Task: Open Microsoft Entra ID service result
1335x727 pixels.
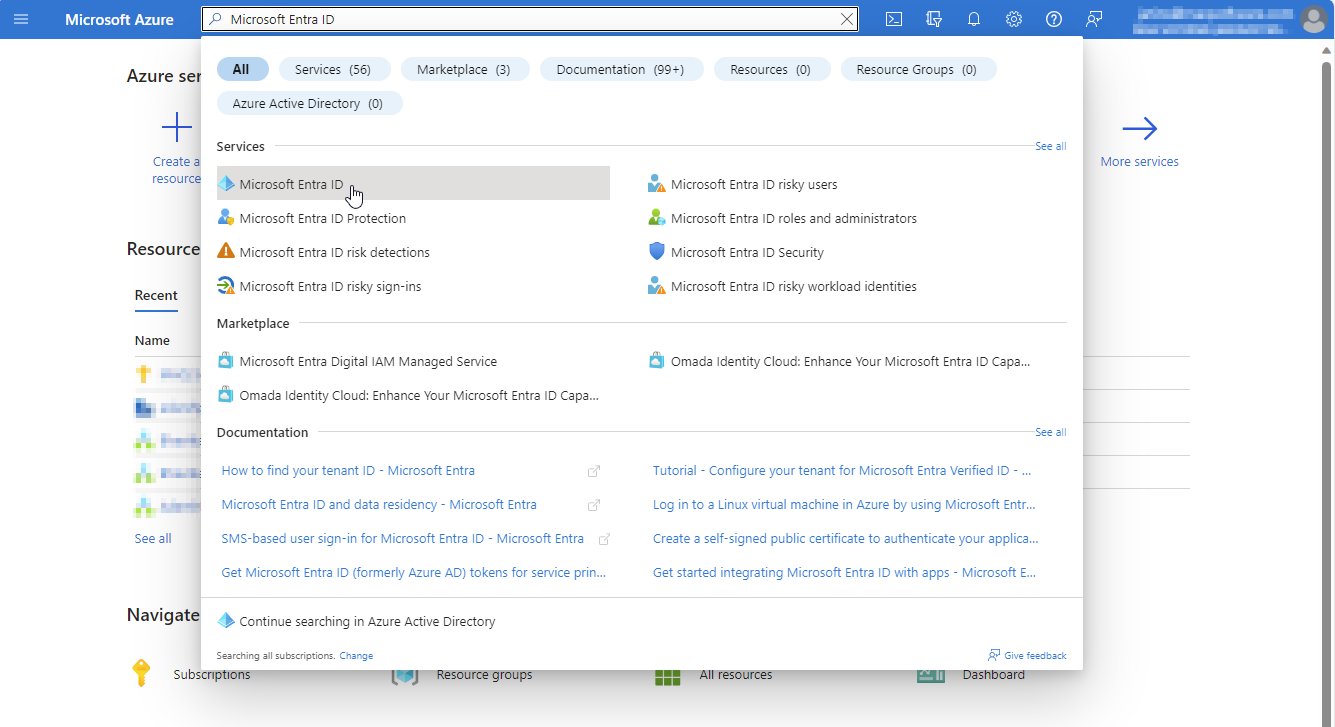Action: click(291, 184)
